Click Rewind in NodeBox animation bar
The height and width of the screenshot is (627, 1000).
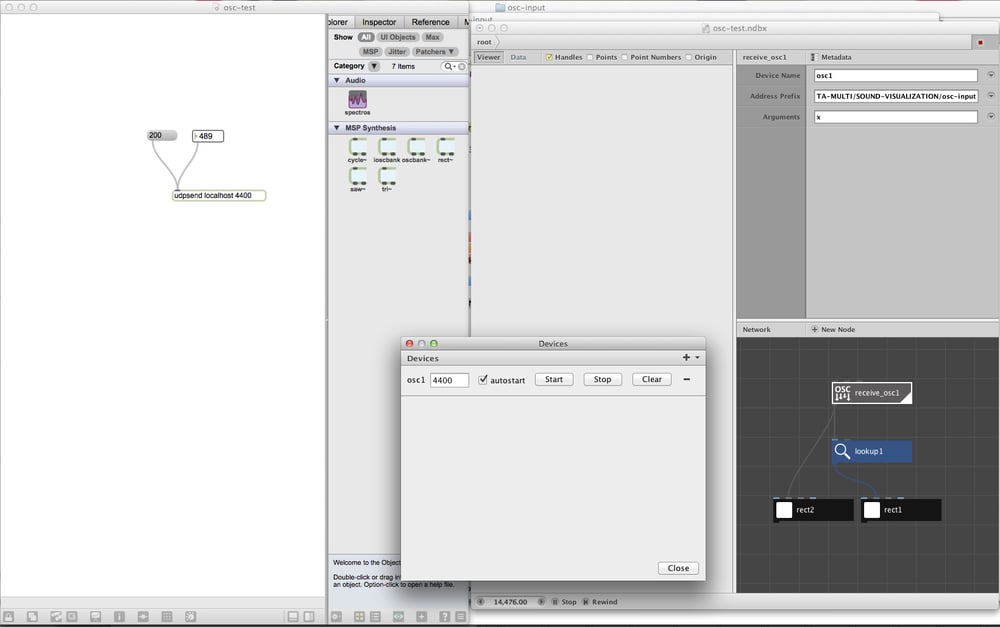tap(599, 602)
